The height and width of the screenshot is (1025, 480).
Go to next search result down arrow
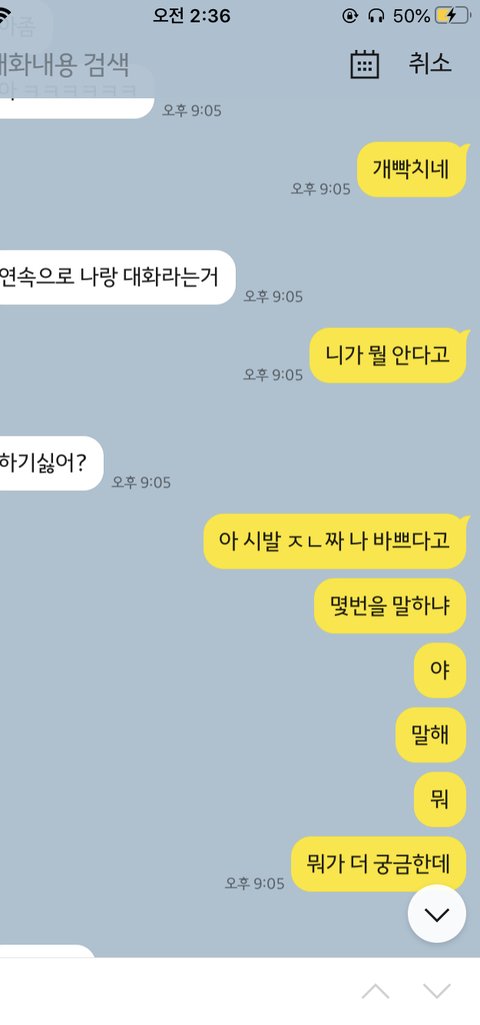tap(437, 992)
